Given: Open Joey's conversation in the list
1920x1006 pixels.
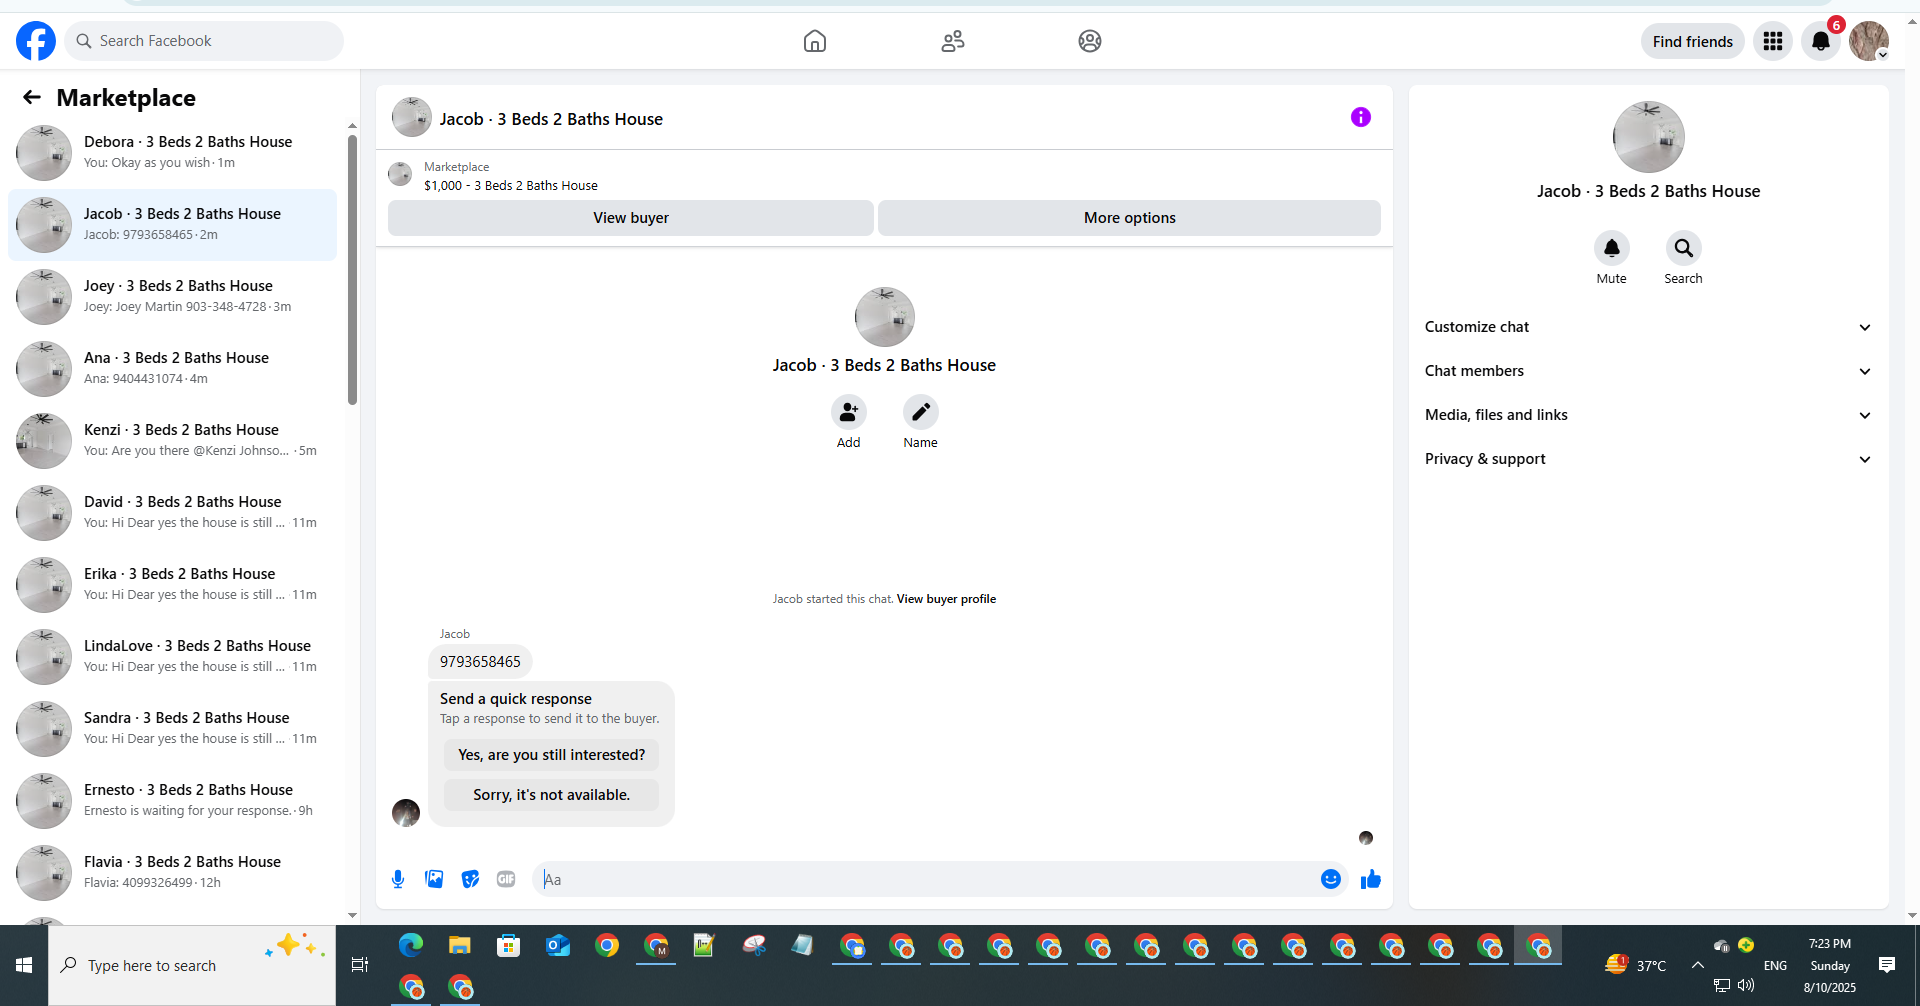Looking at the screenshot, I should point(172,297).
